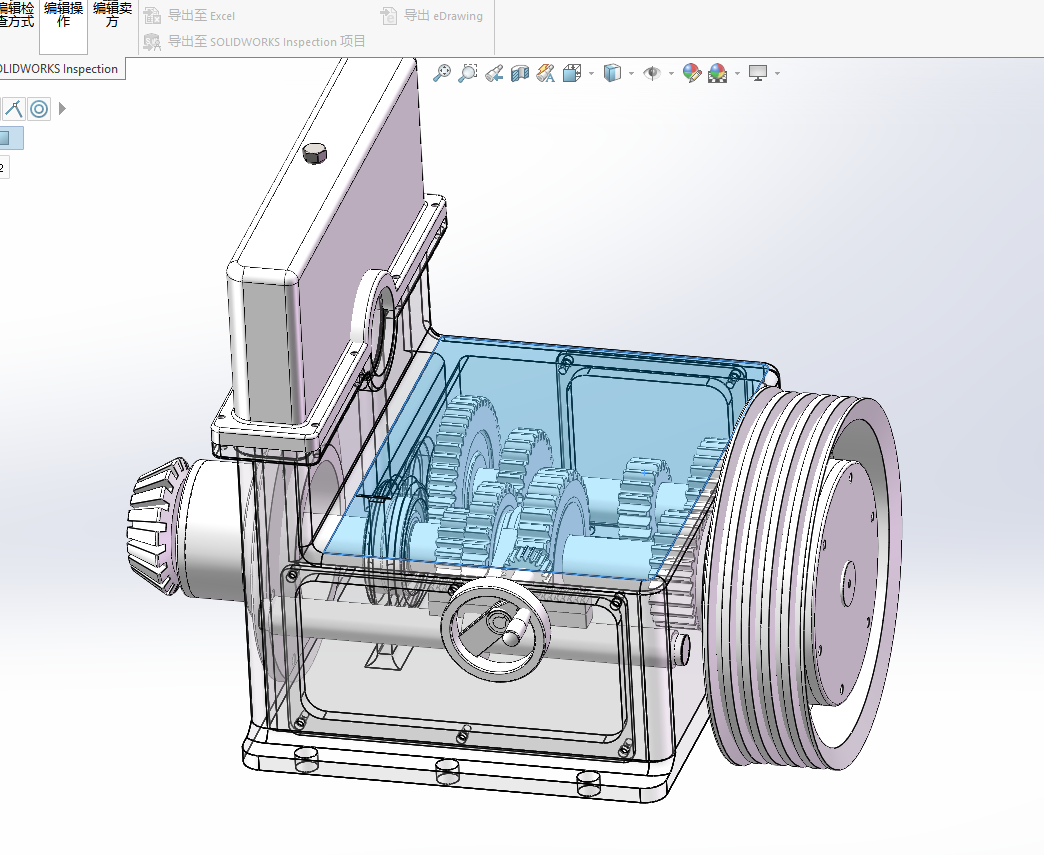This screenshot has width=1044, height=855.
Task: Expand the Display Style dropdown arrow
Action: [631, 73]
